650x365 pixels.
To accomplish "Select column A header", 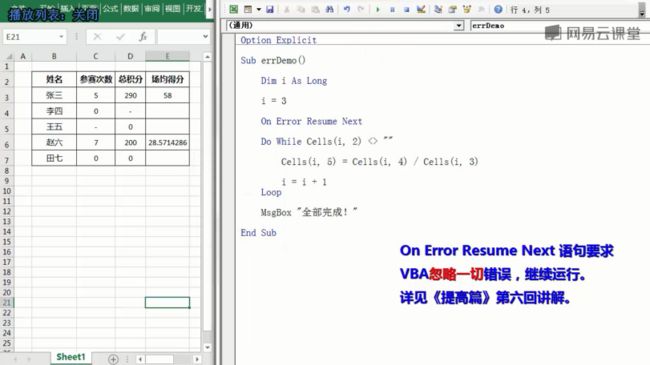I will pyautogui.click(x=23, y=56).
